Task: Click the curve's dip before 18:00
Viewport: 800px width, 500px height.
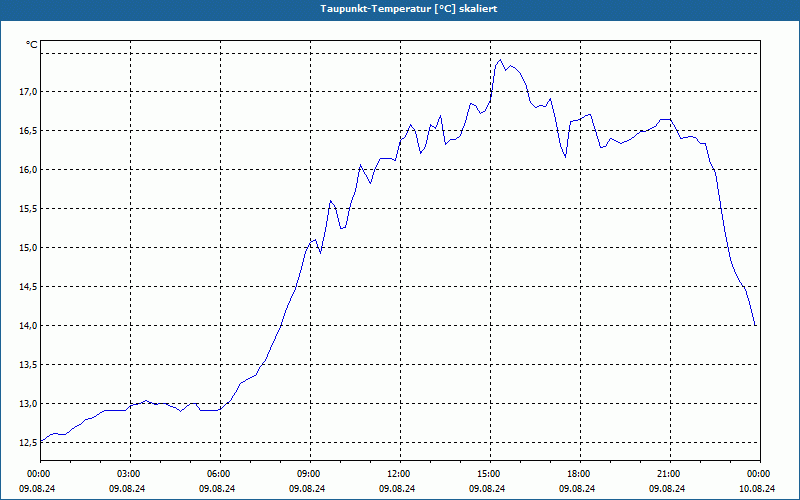Action: point(565,157)
